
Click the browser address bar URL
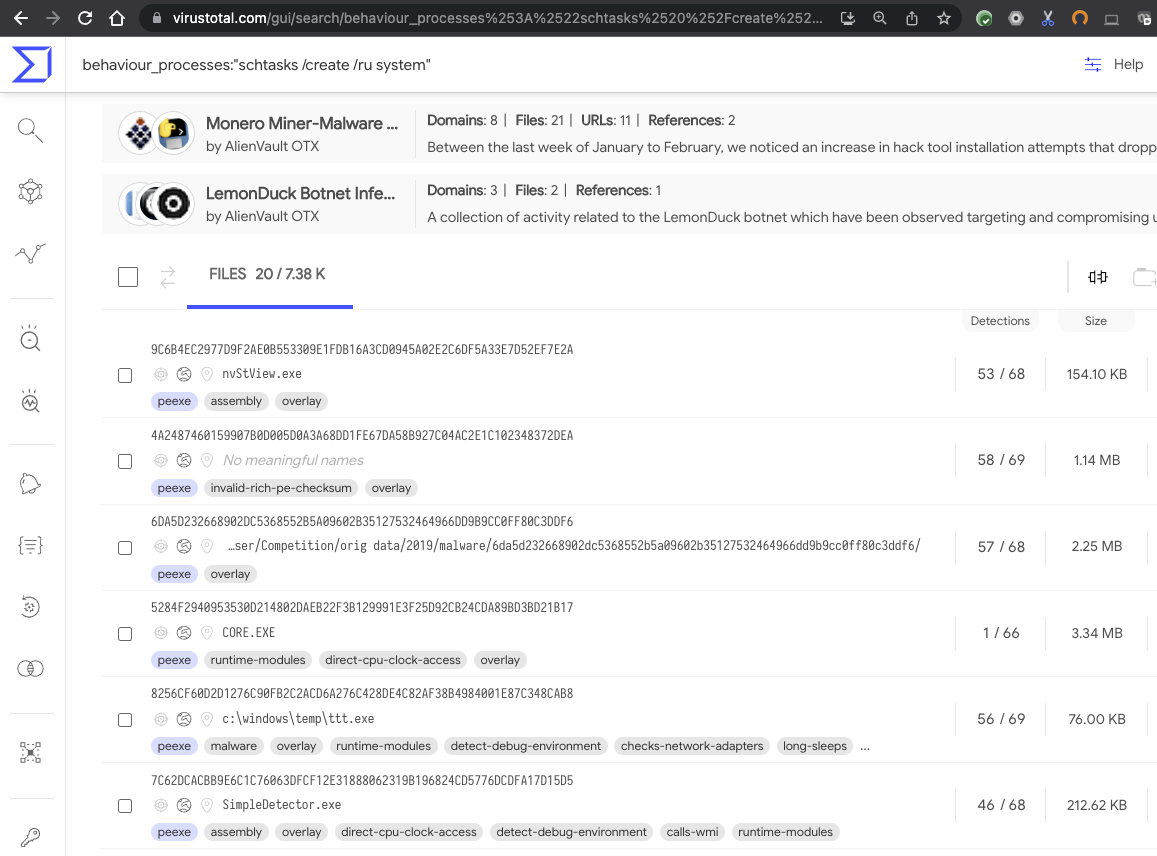(497, 18)
